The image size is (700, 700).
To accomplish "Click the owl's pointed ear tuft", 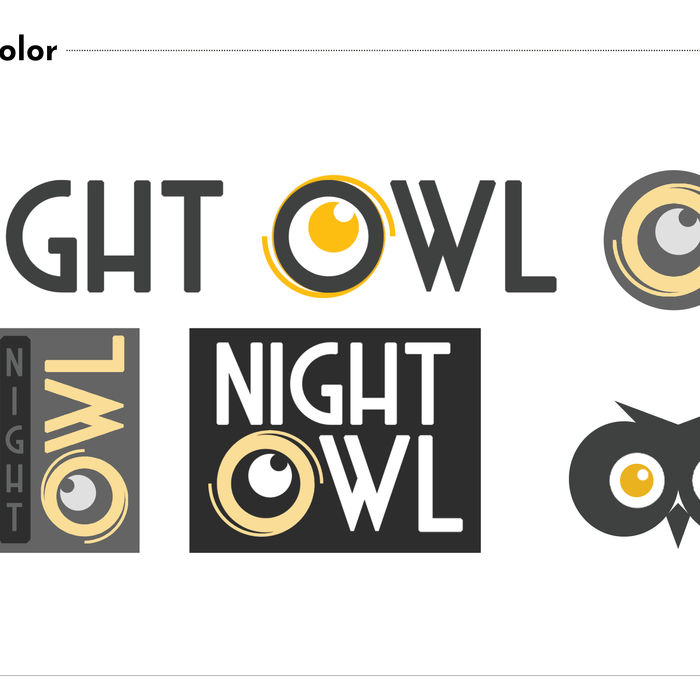I will (x=632, y=412).
